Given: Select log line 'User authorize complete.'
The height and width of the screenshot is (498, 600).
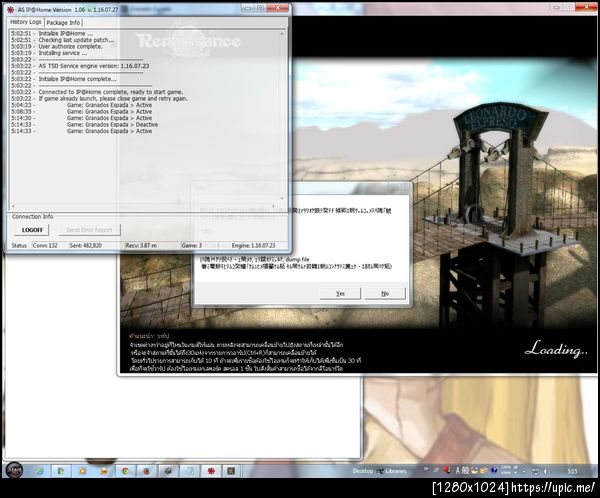Looking at the screenshot, I should [70, 46].
